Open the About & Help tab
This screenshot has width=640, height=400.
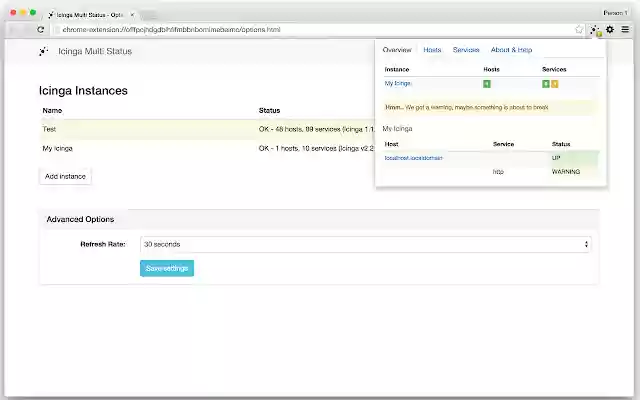click(511, 50)
